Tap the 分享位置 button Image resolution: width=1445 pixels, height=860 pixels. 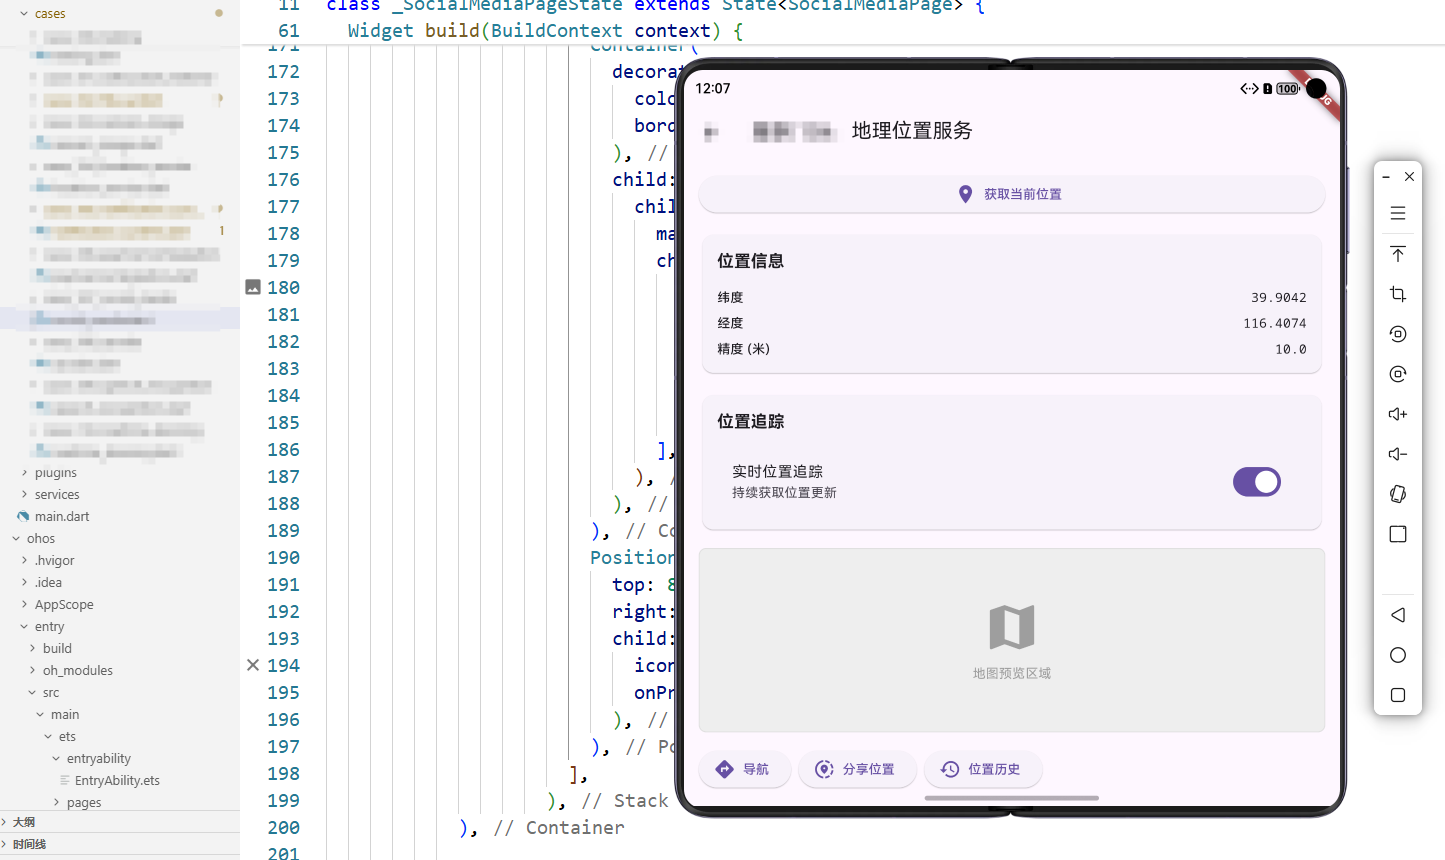tap(857, 769)
